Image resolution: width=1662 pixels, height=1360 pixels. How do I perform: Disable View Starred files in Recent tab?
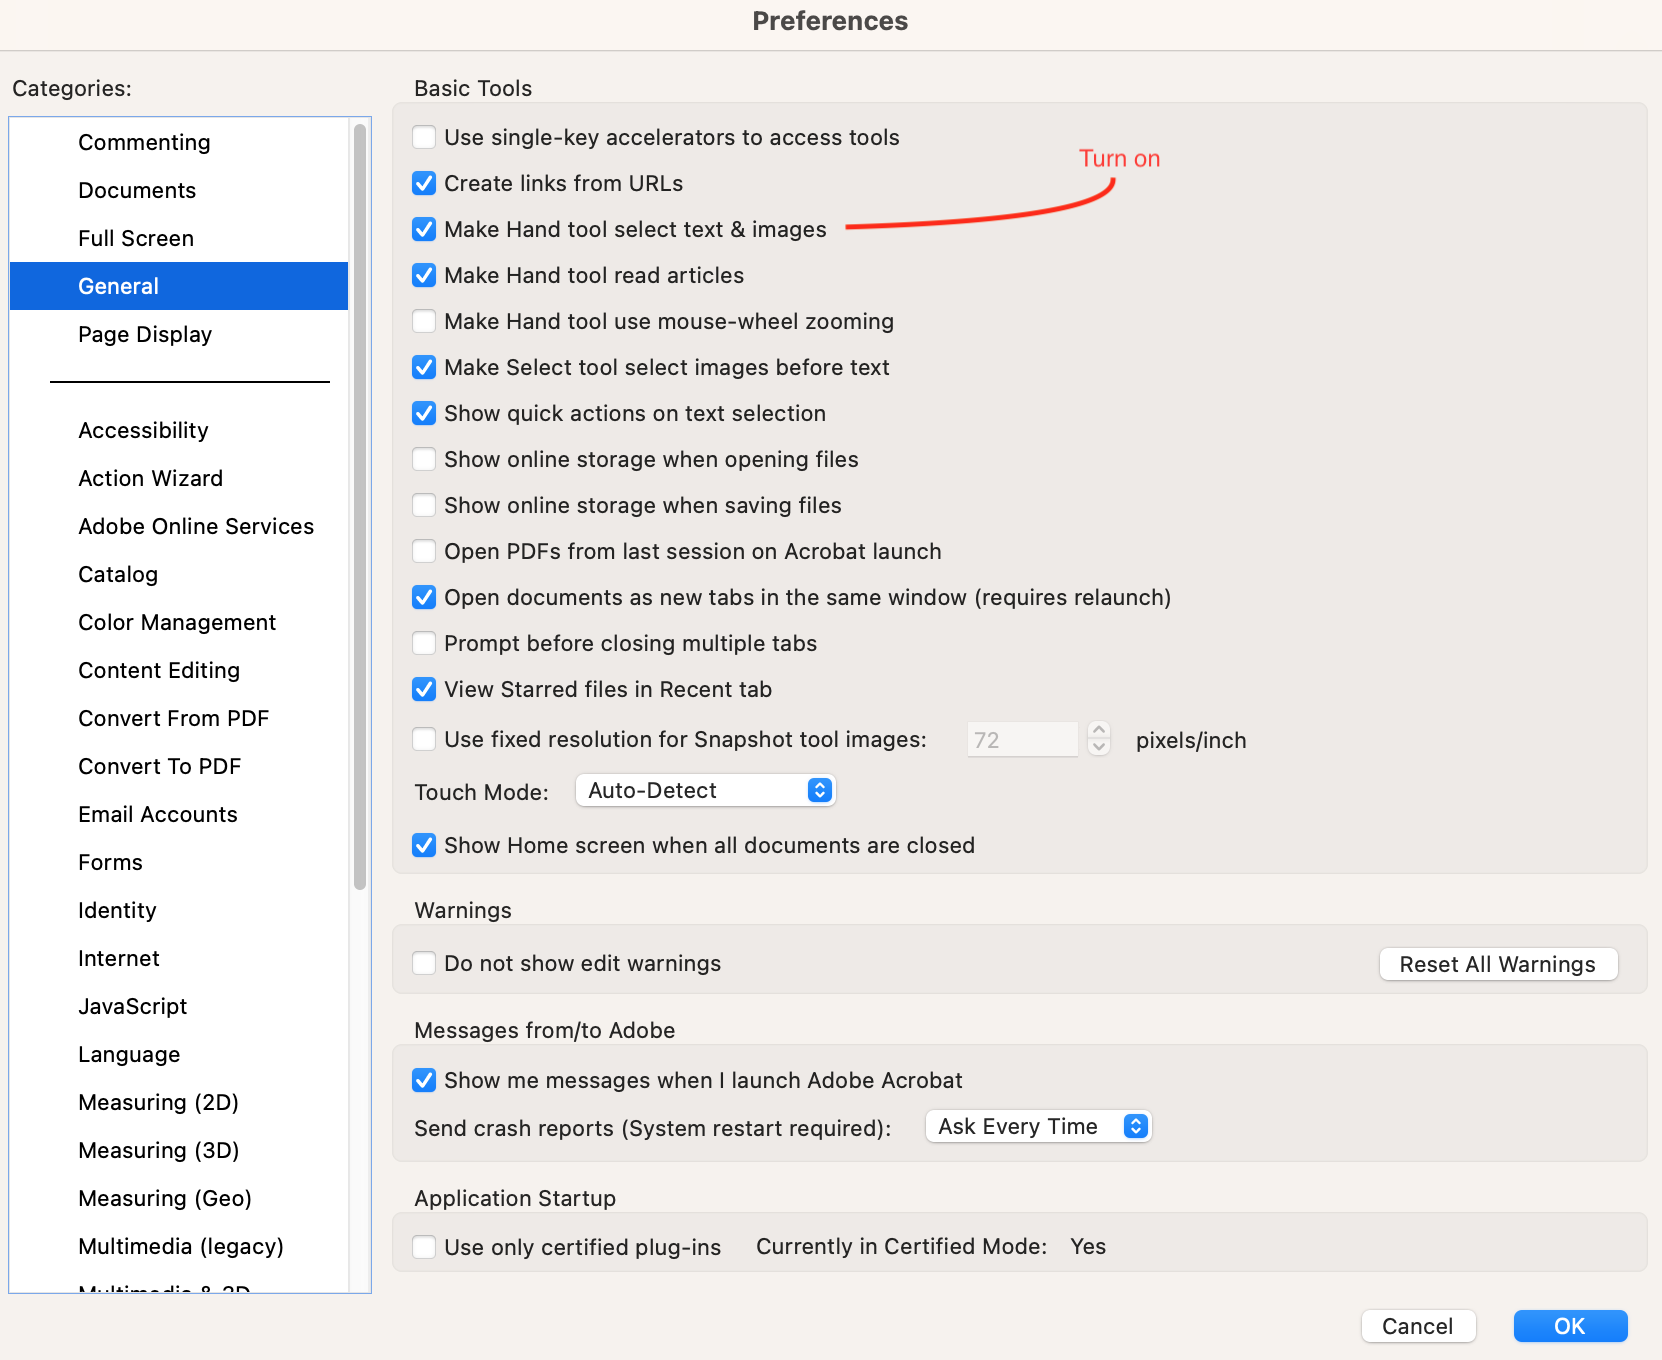424,689
